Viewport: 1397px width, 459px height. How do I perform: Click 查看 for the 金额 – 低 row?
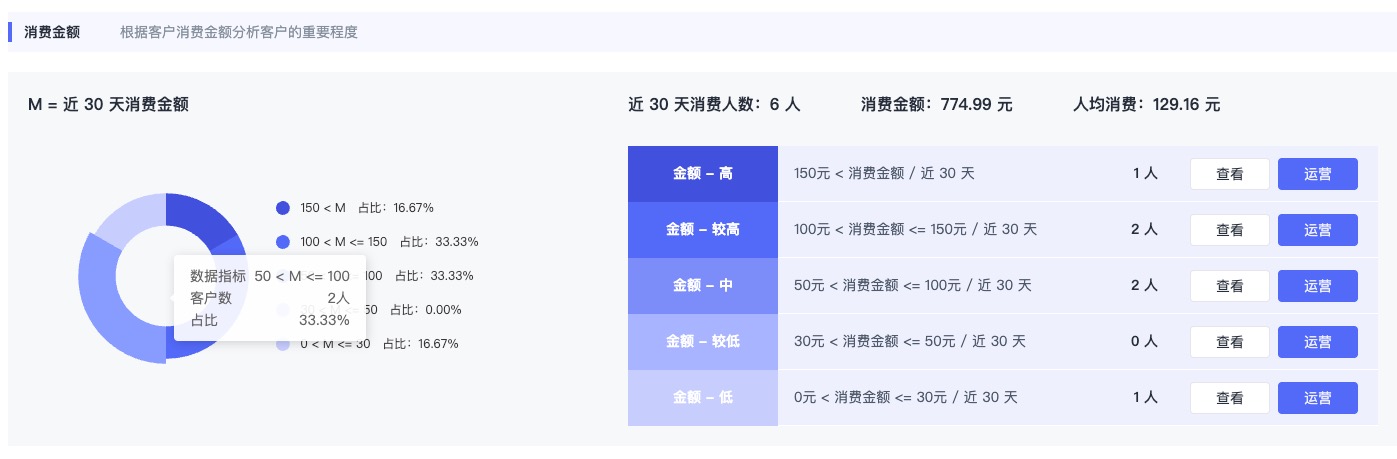point(1230,398)
